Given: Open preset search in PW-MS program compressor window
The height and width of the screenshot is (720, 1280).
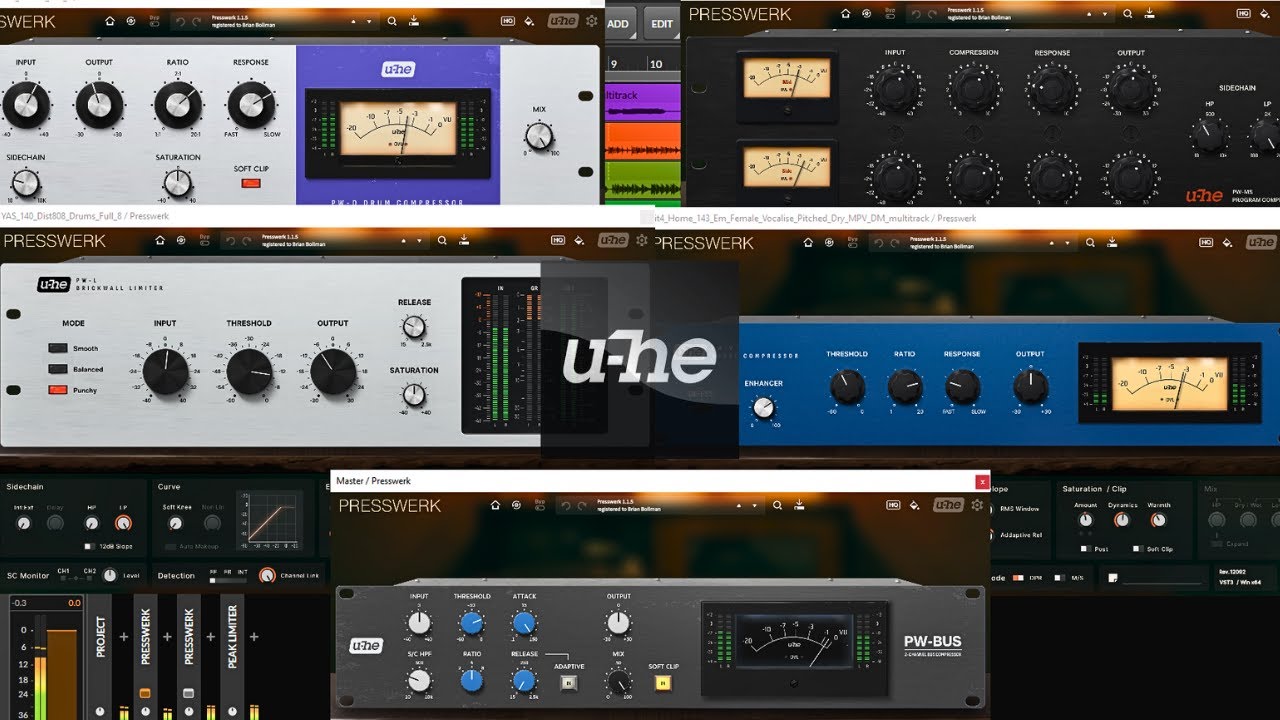Looking at the screenshot, I should [x=1128, y=14].
